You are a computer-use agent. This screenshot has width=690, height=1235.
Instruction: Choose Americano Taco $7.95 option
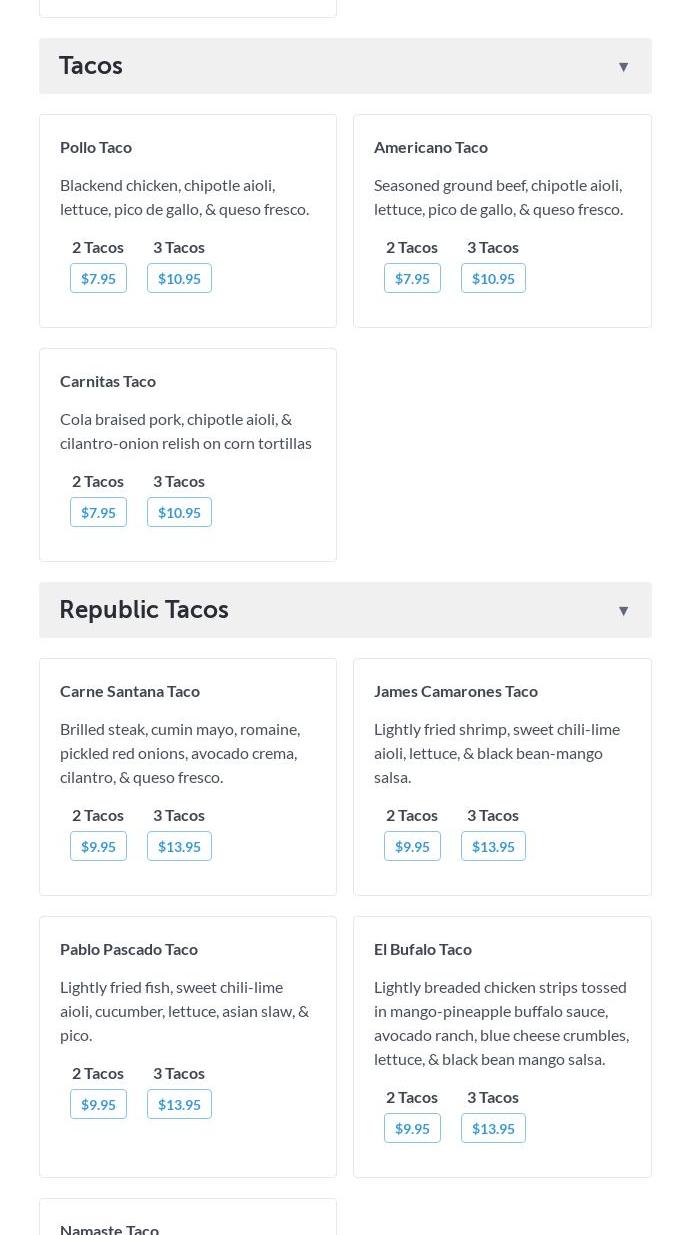pyautogui.click(x=412, y=278)
